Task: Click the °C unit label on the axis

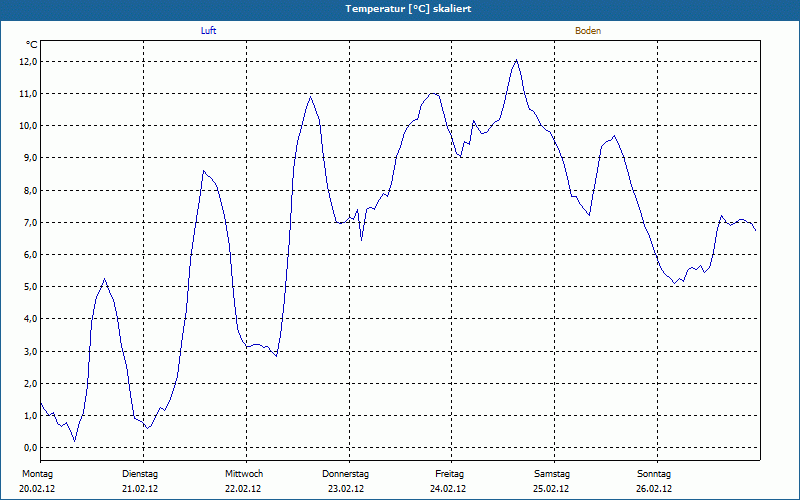Action: 32,45
